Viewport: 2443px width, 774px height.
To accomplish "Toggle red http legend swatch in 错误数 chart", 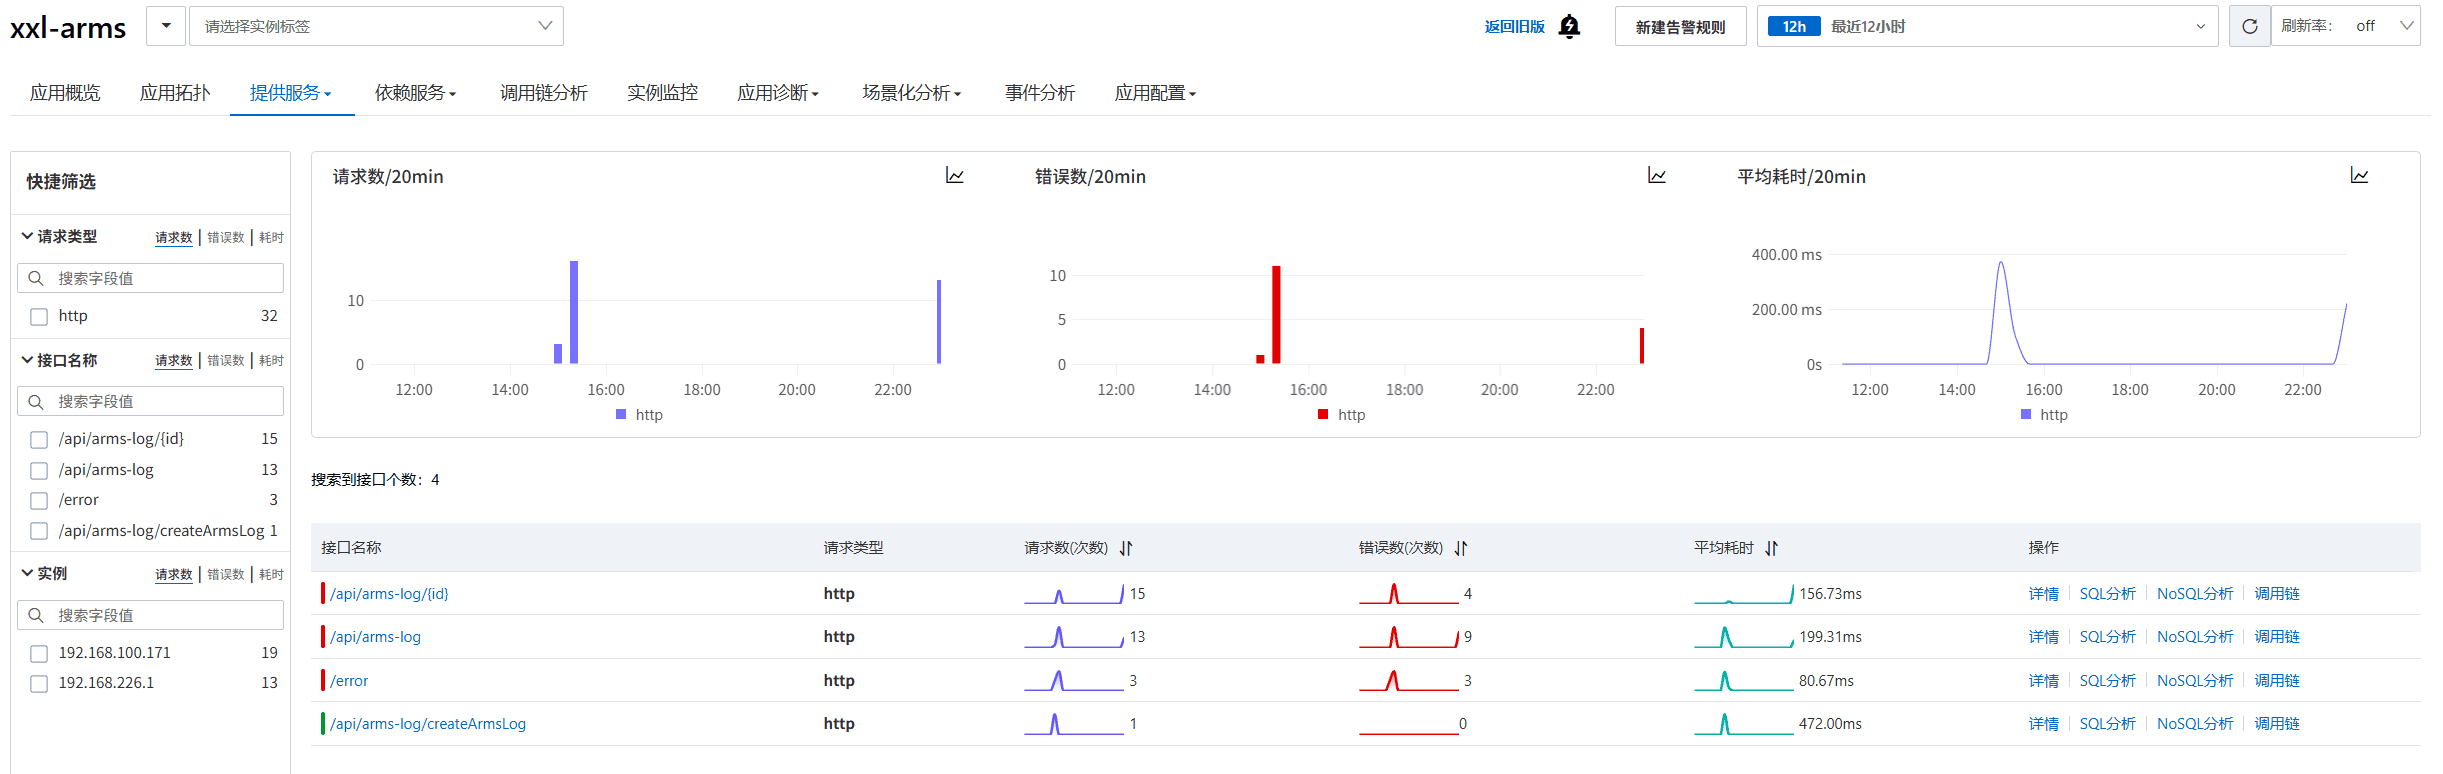I will 1323,414.
